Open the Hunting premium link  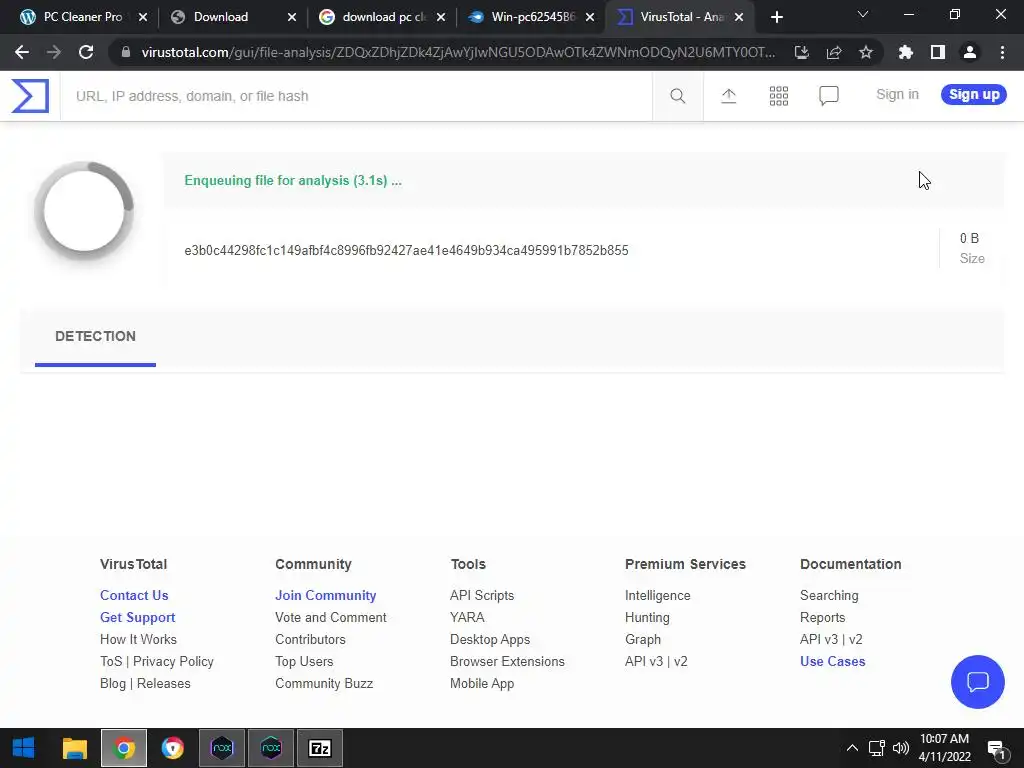[x=647, y=617]
